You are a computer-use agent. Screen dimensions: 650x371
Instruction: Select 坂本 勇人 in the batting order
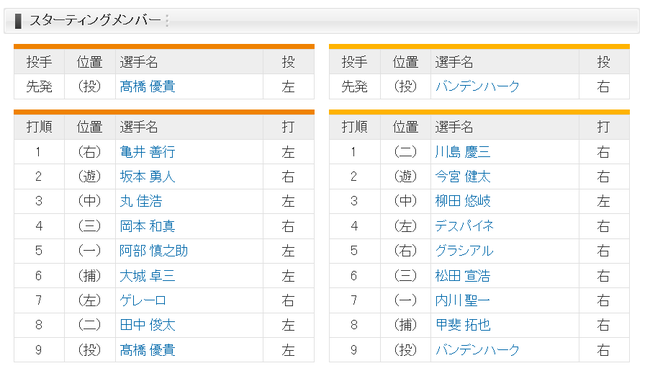click(147, 177)
